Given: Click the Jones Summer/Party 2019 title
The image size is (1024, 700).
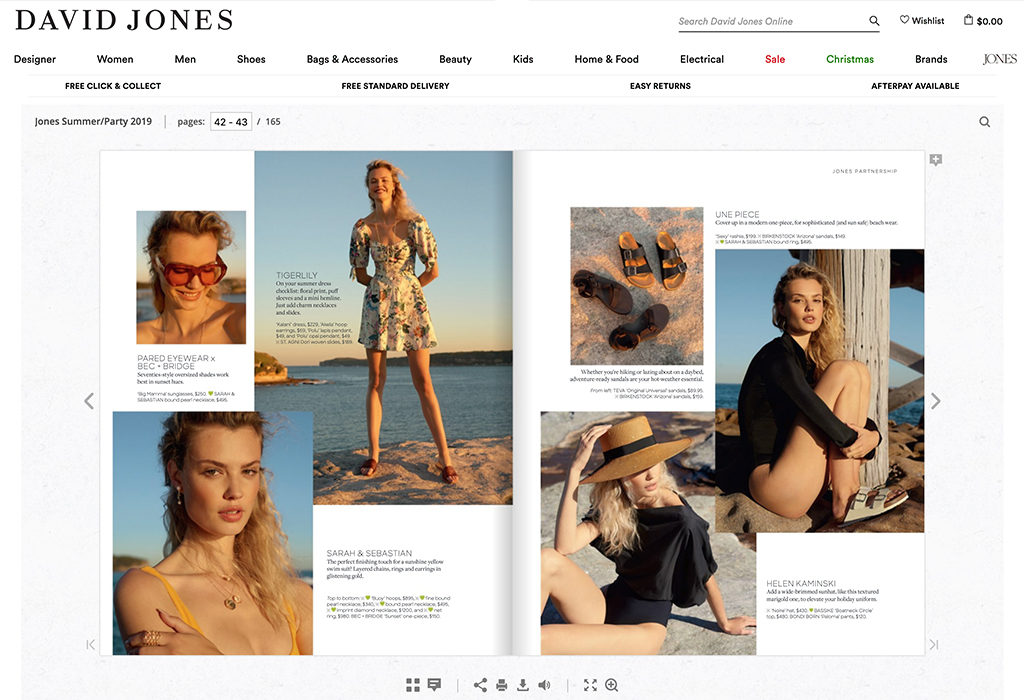Looking at the screenshot, I should coord(93,121).
